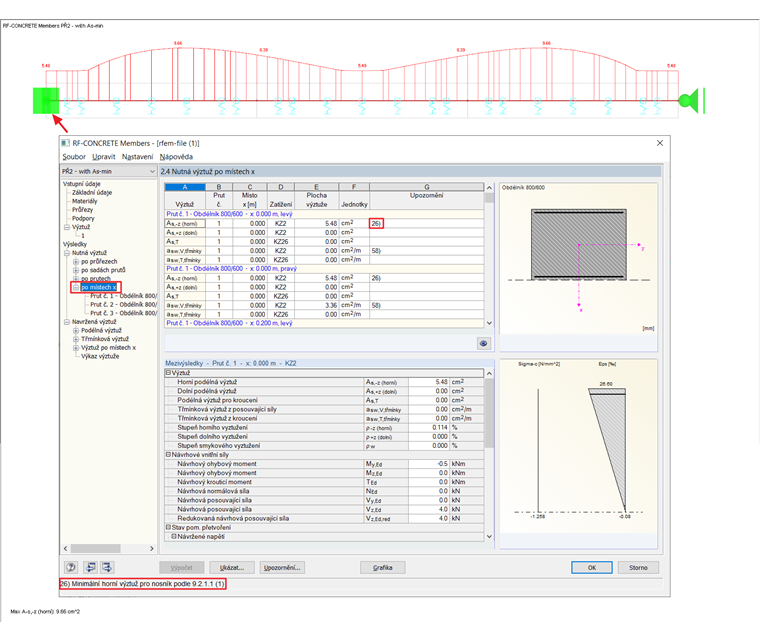
Task: Open the Nastavení menu
Action: (x=137, y=157)
